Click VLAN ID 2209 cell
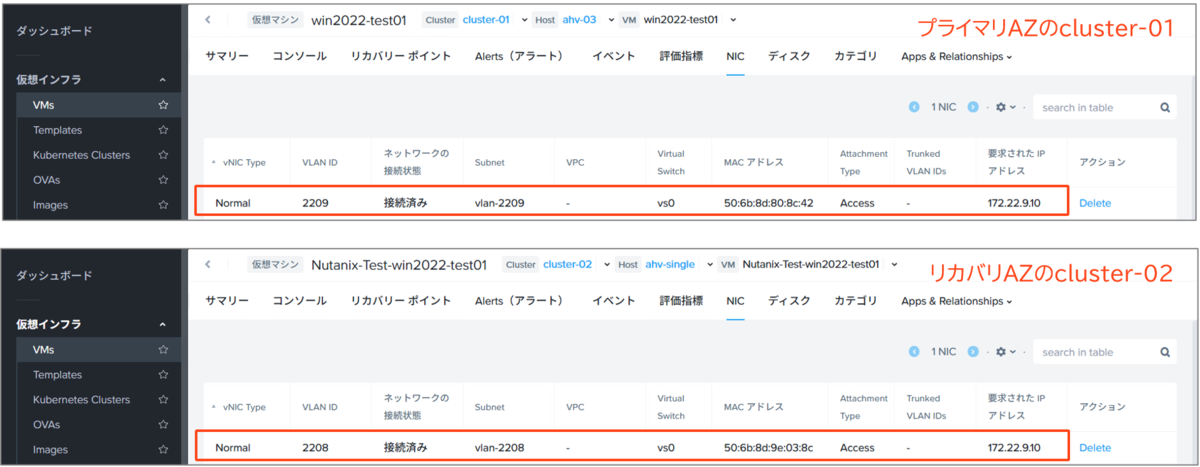Viewport: 1200px width, 467px height. tap(315, 203)
